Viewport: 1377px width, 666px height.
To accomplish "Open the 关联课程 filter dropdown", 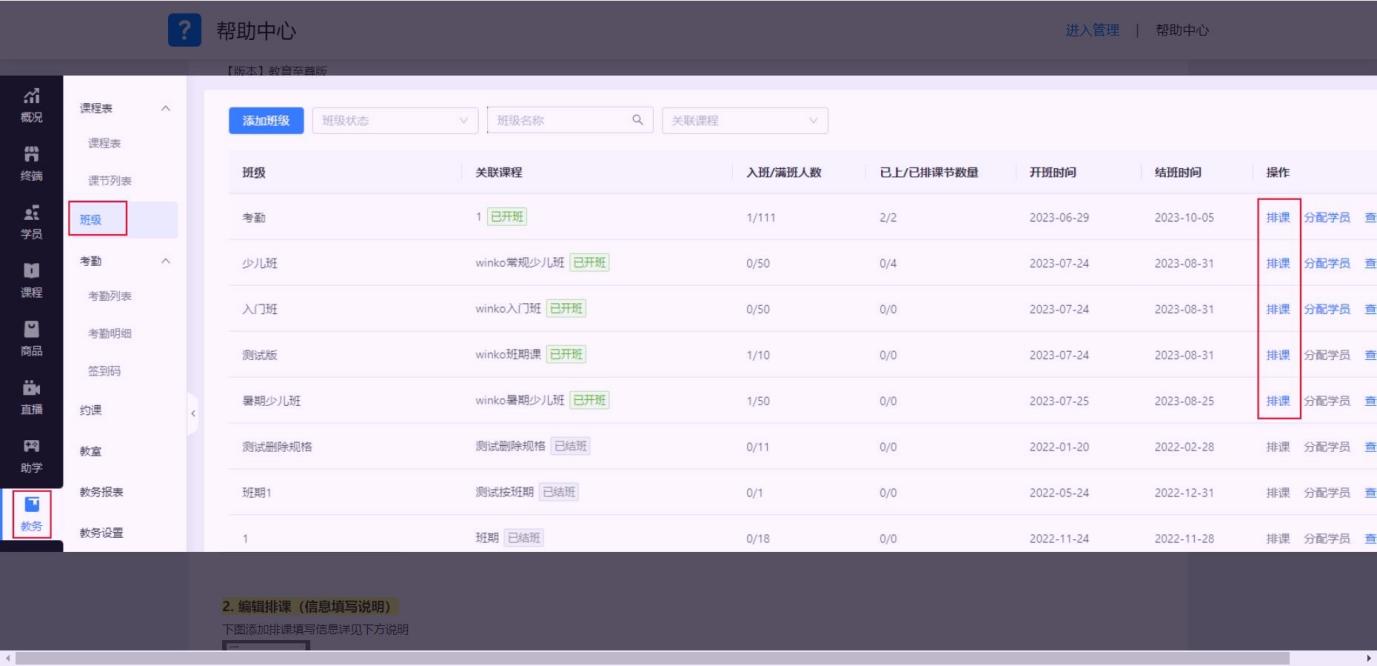I will pos(744,121).
